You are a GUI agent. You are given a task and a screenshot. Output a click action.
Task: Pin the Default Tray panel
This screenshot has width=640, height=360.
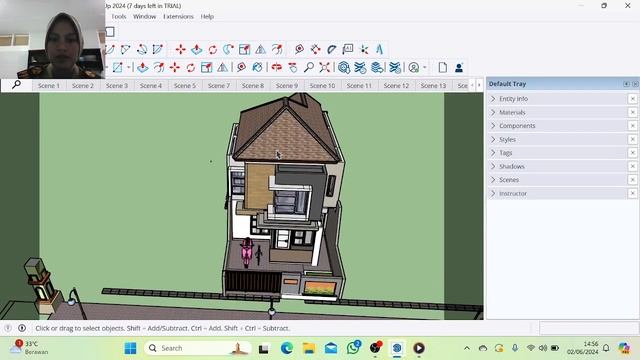pyautogui.click(x=627, y=84)
